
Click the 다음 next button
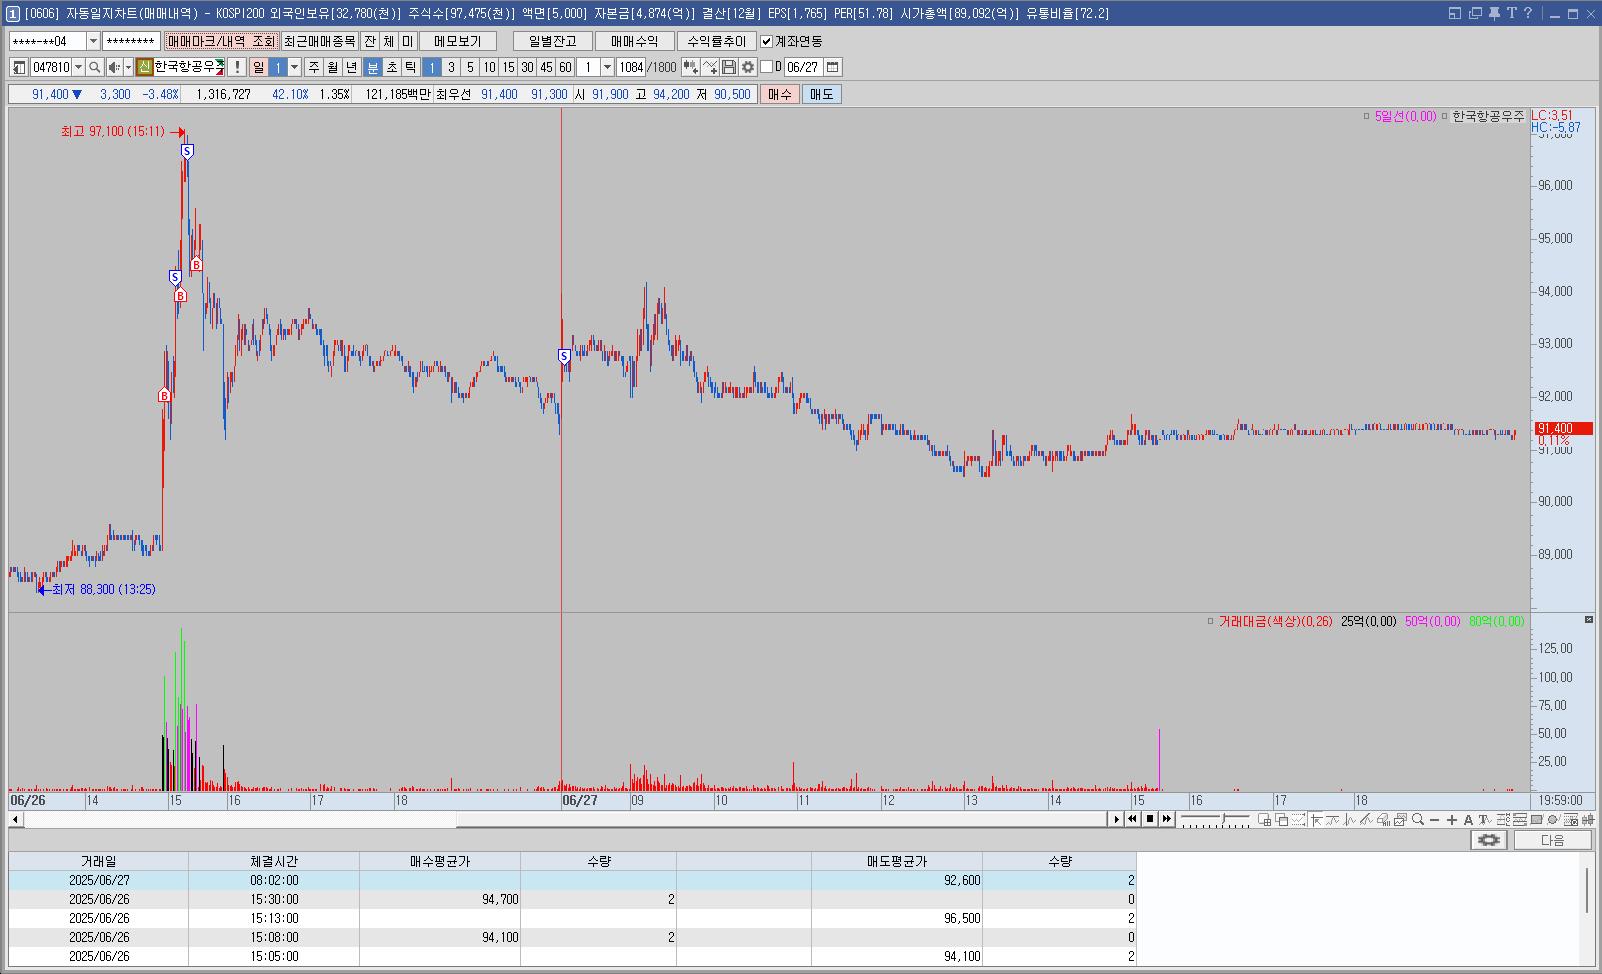[1552, 840]
